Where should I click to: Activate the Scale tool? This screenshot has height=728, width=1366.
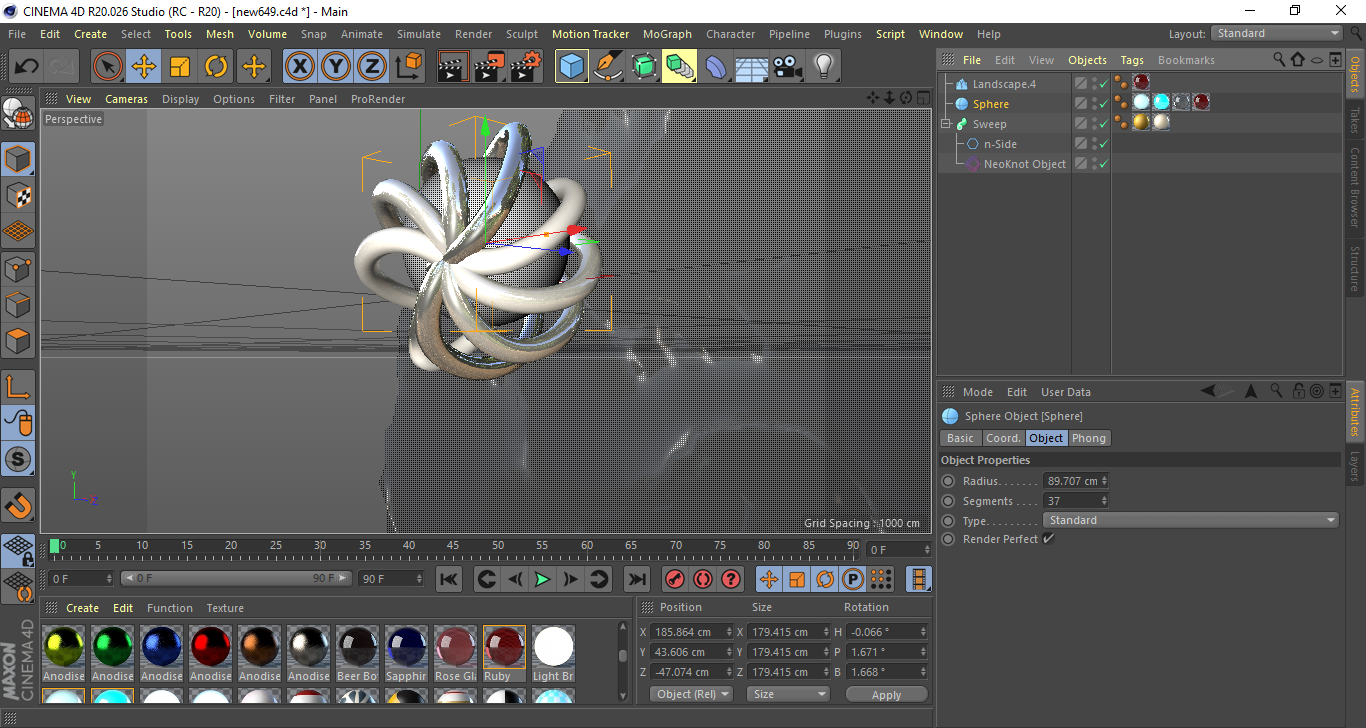tap(180, 67)
